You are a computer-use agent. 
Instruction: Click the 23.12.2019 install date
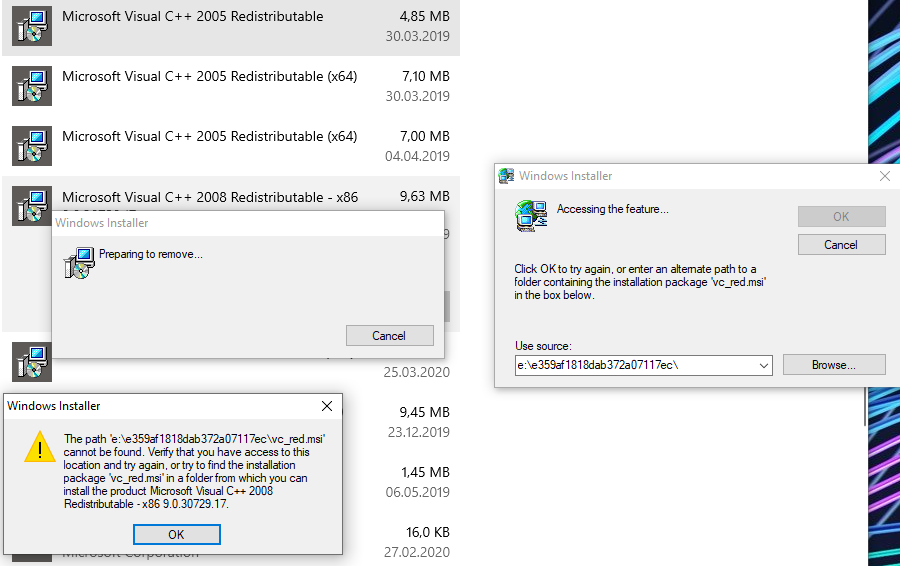pos(418,432)
